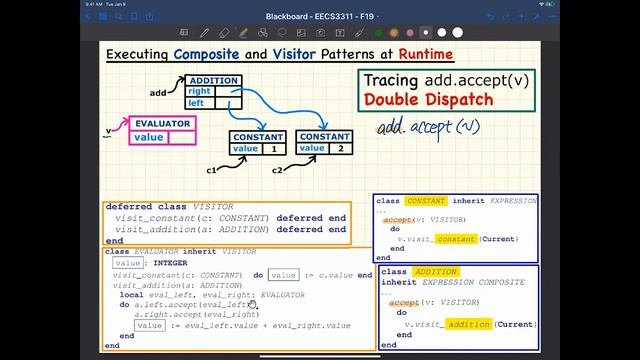
Task: Click the c2 CONSTANT box header
Action: (x=324, y=136)
